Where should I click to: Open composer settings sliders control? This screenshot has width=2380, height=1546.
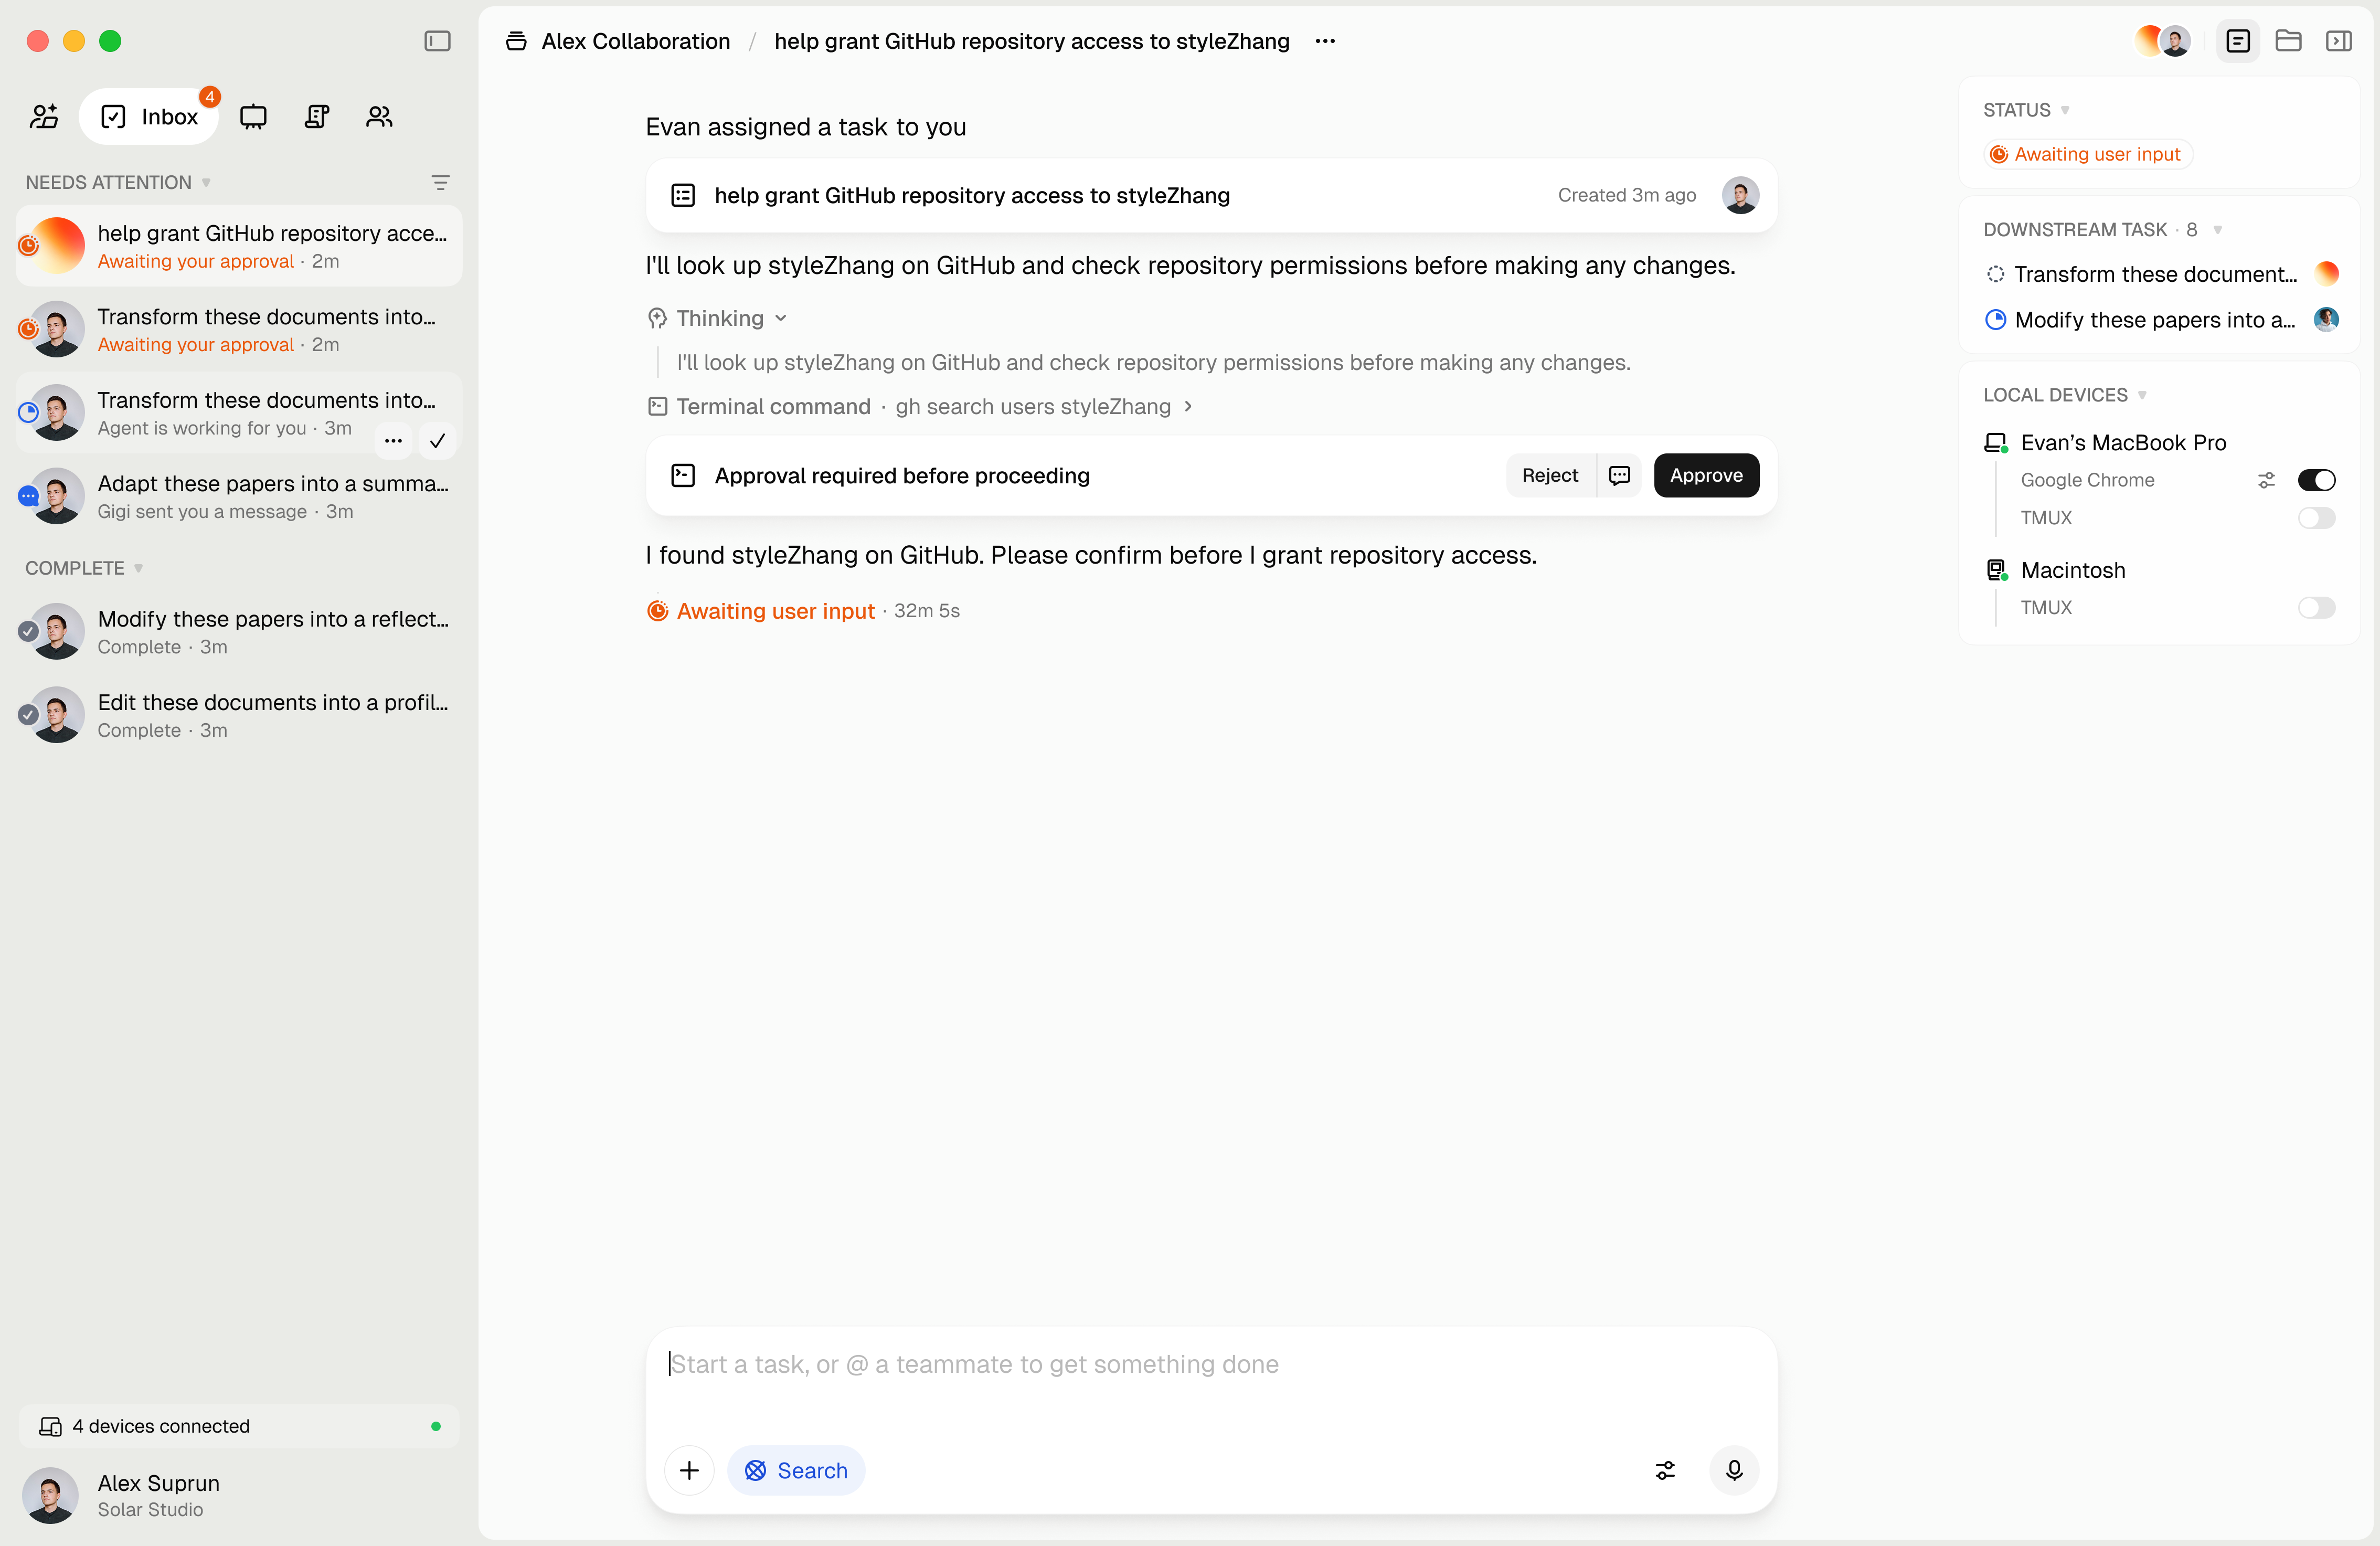(x=1665, y=1470)
